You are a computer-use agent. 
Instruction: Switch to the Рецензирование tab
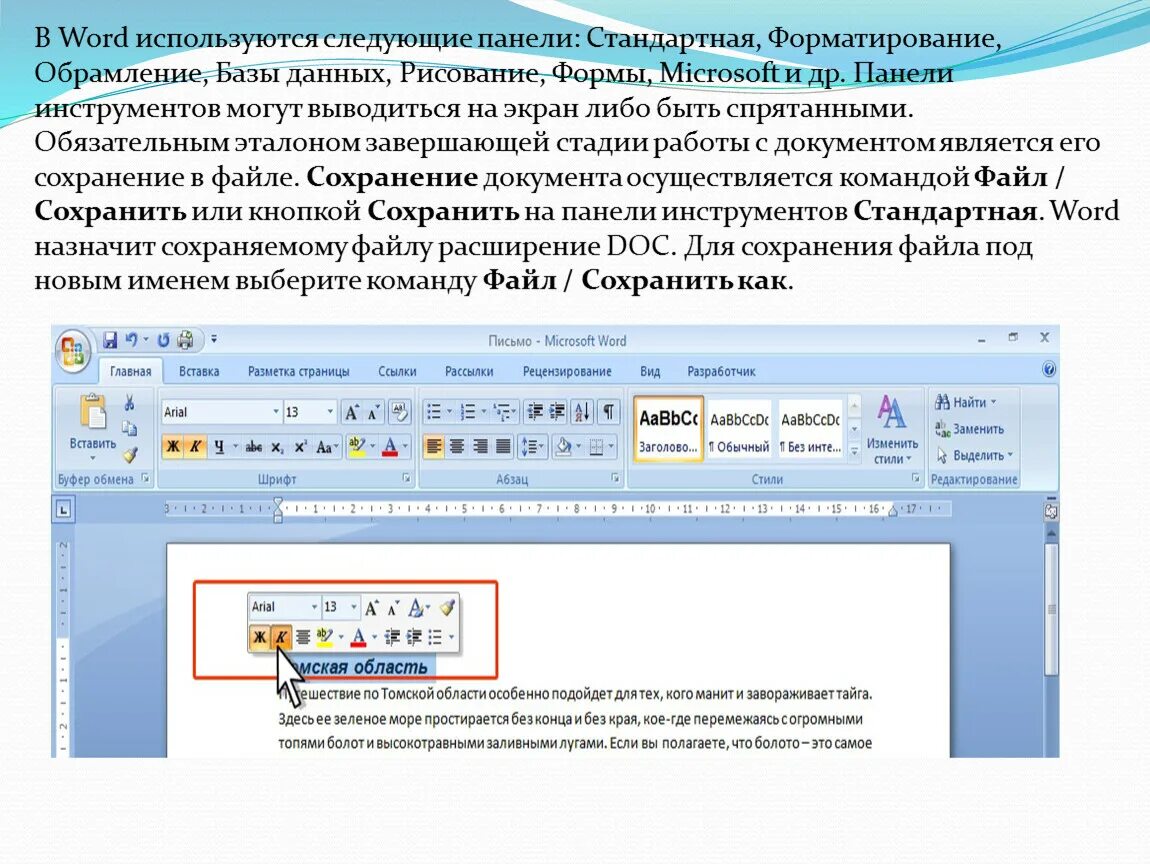567,372
